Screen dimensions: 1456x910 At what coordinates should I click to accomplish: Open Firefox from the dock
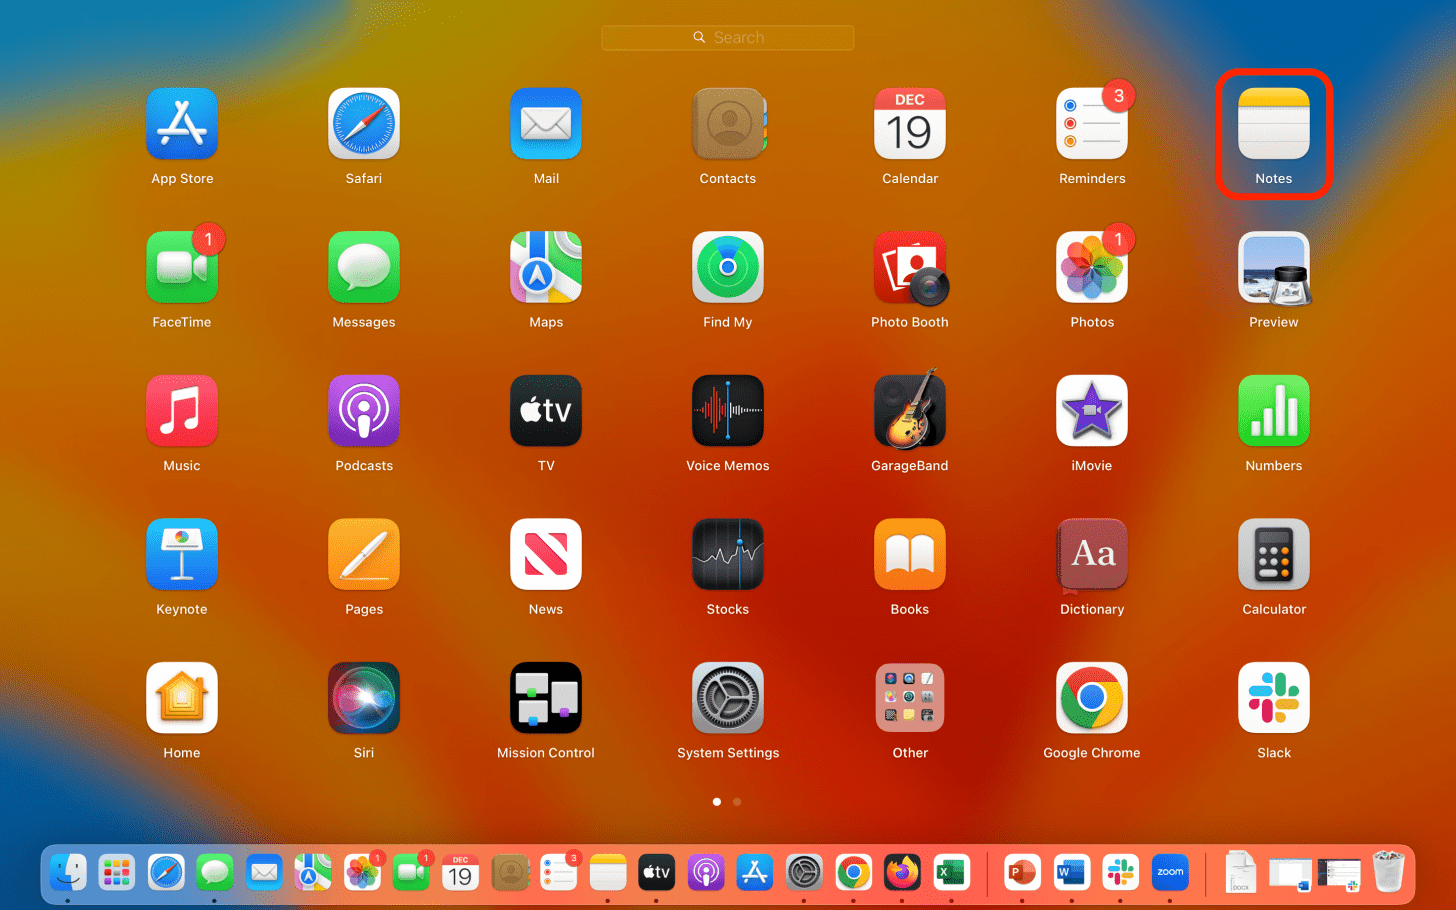pos(902,872)
